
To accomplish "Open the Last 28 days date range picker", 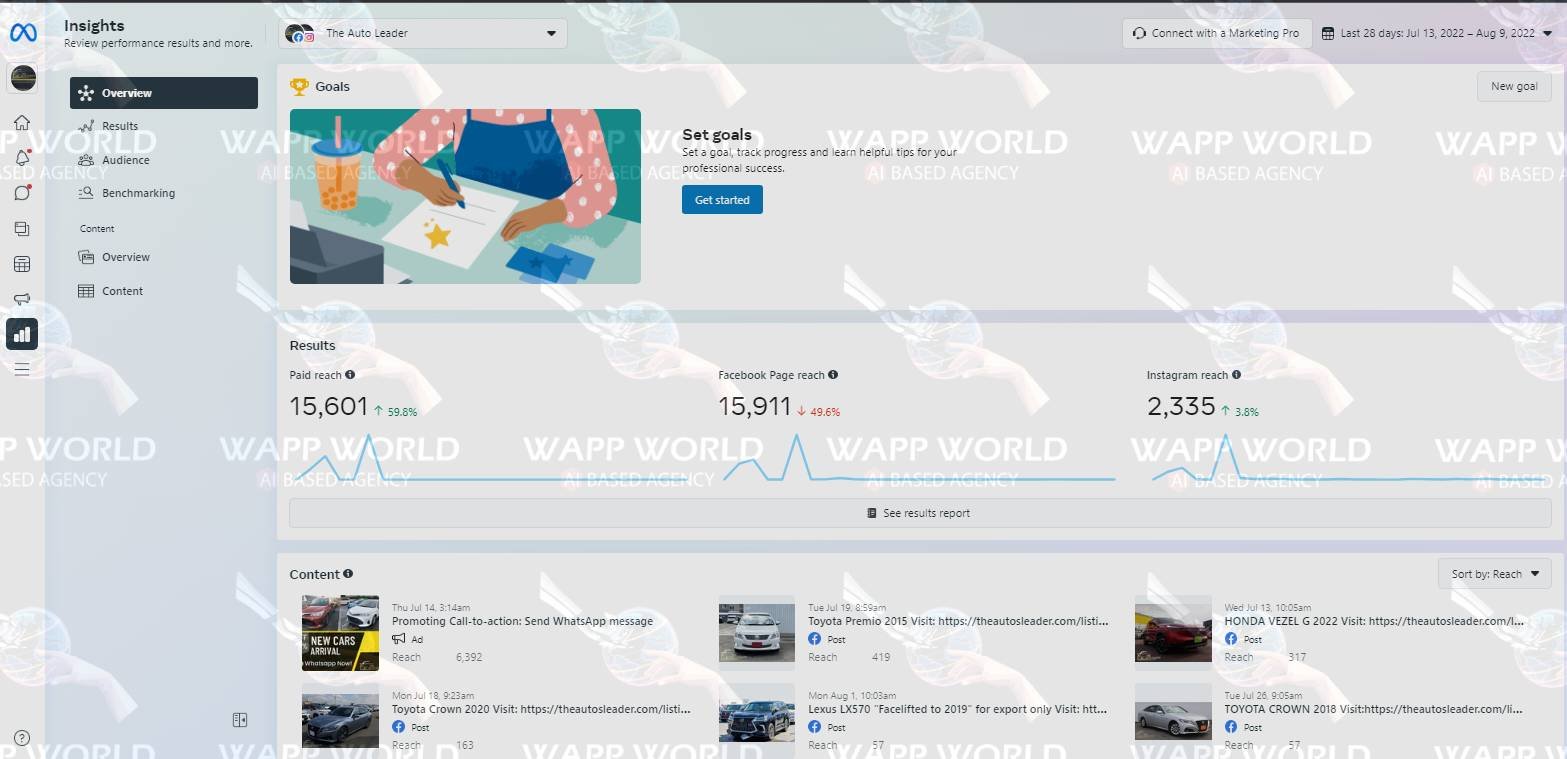I will coord(1436,33).
